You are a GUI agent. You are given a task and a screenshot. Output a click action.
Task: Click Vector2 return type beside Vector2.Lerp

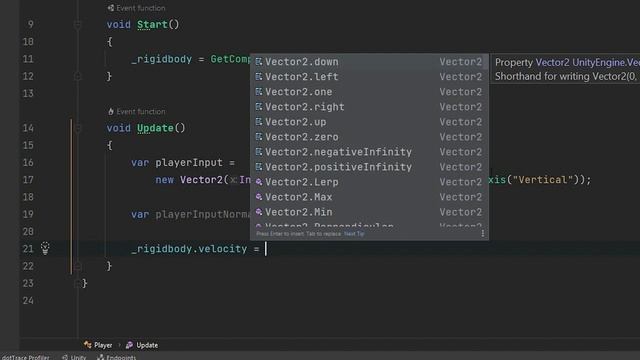(460, 182)
